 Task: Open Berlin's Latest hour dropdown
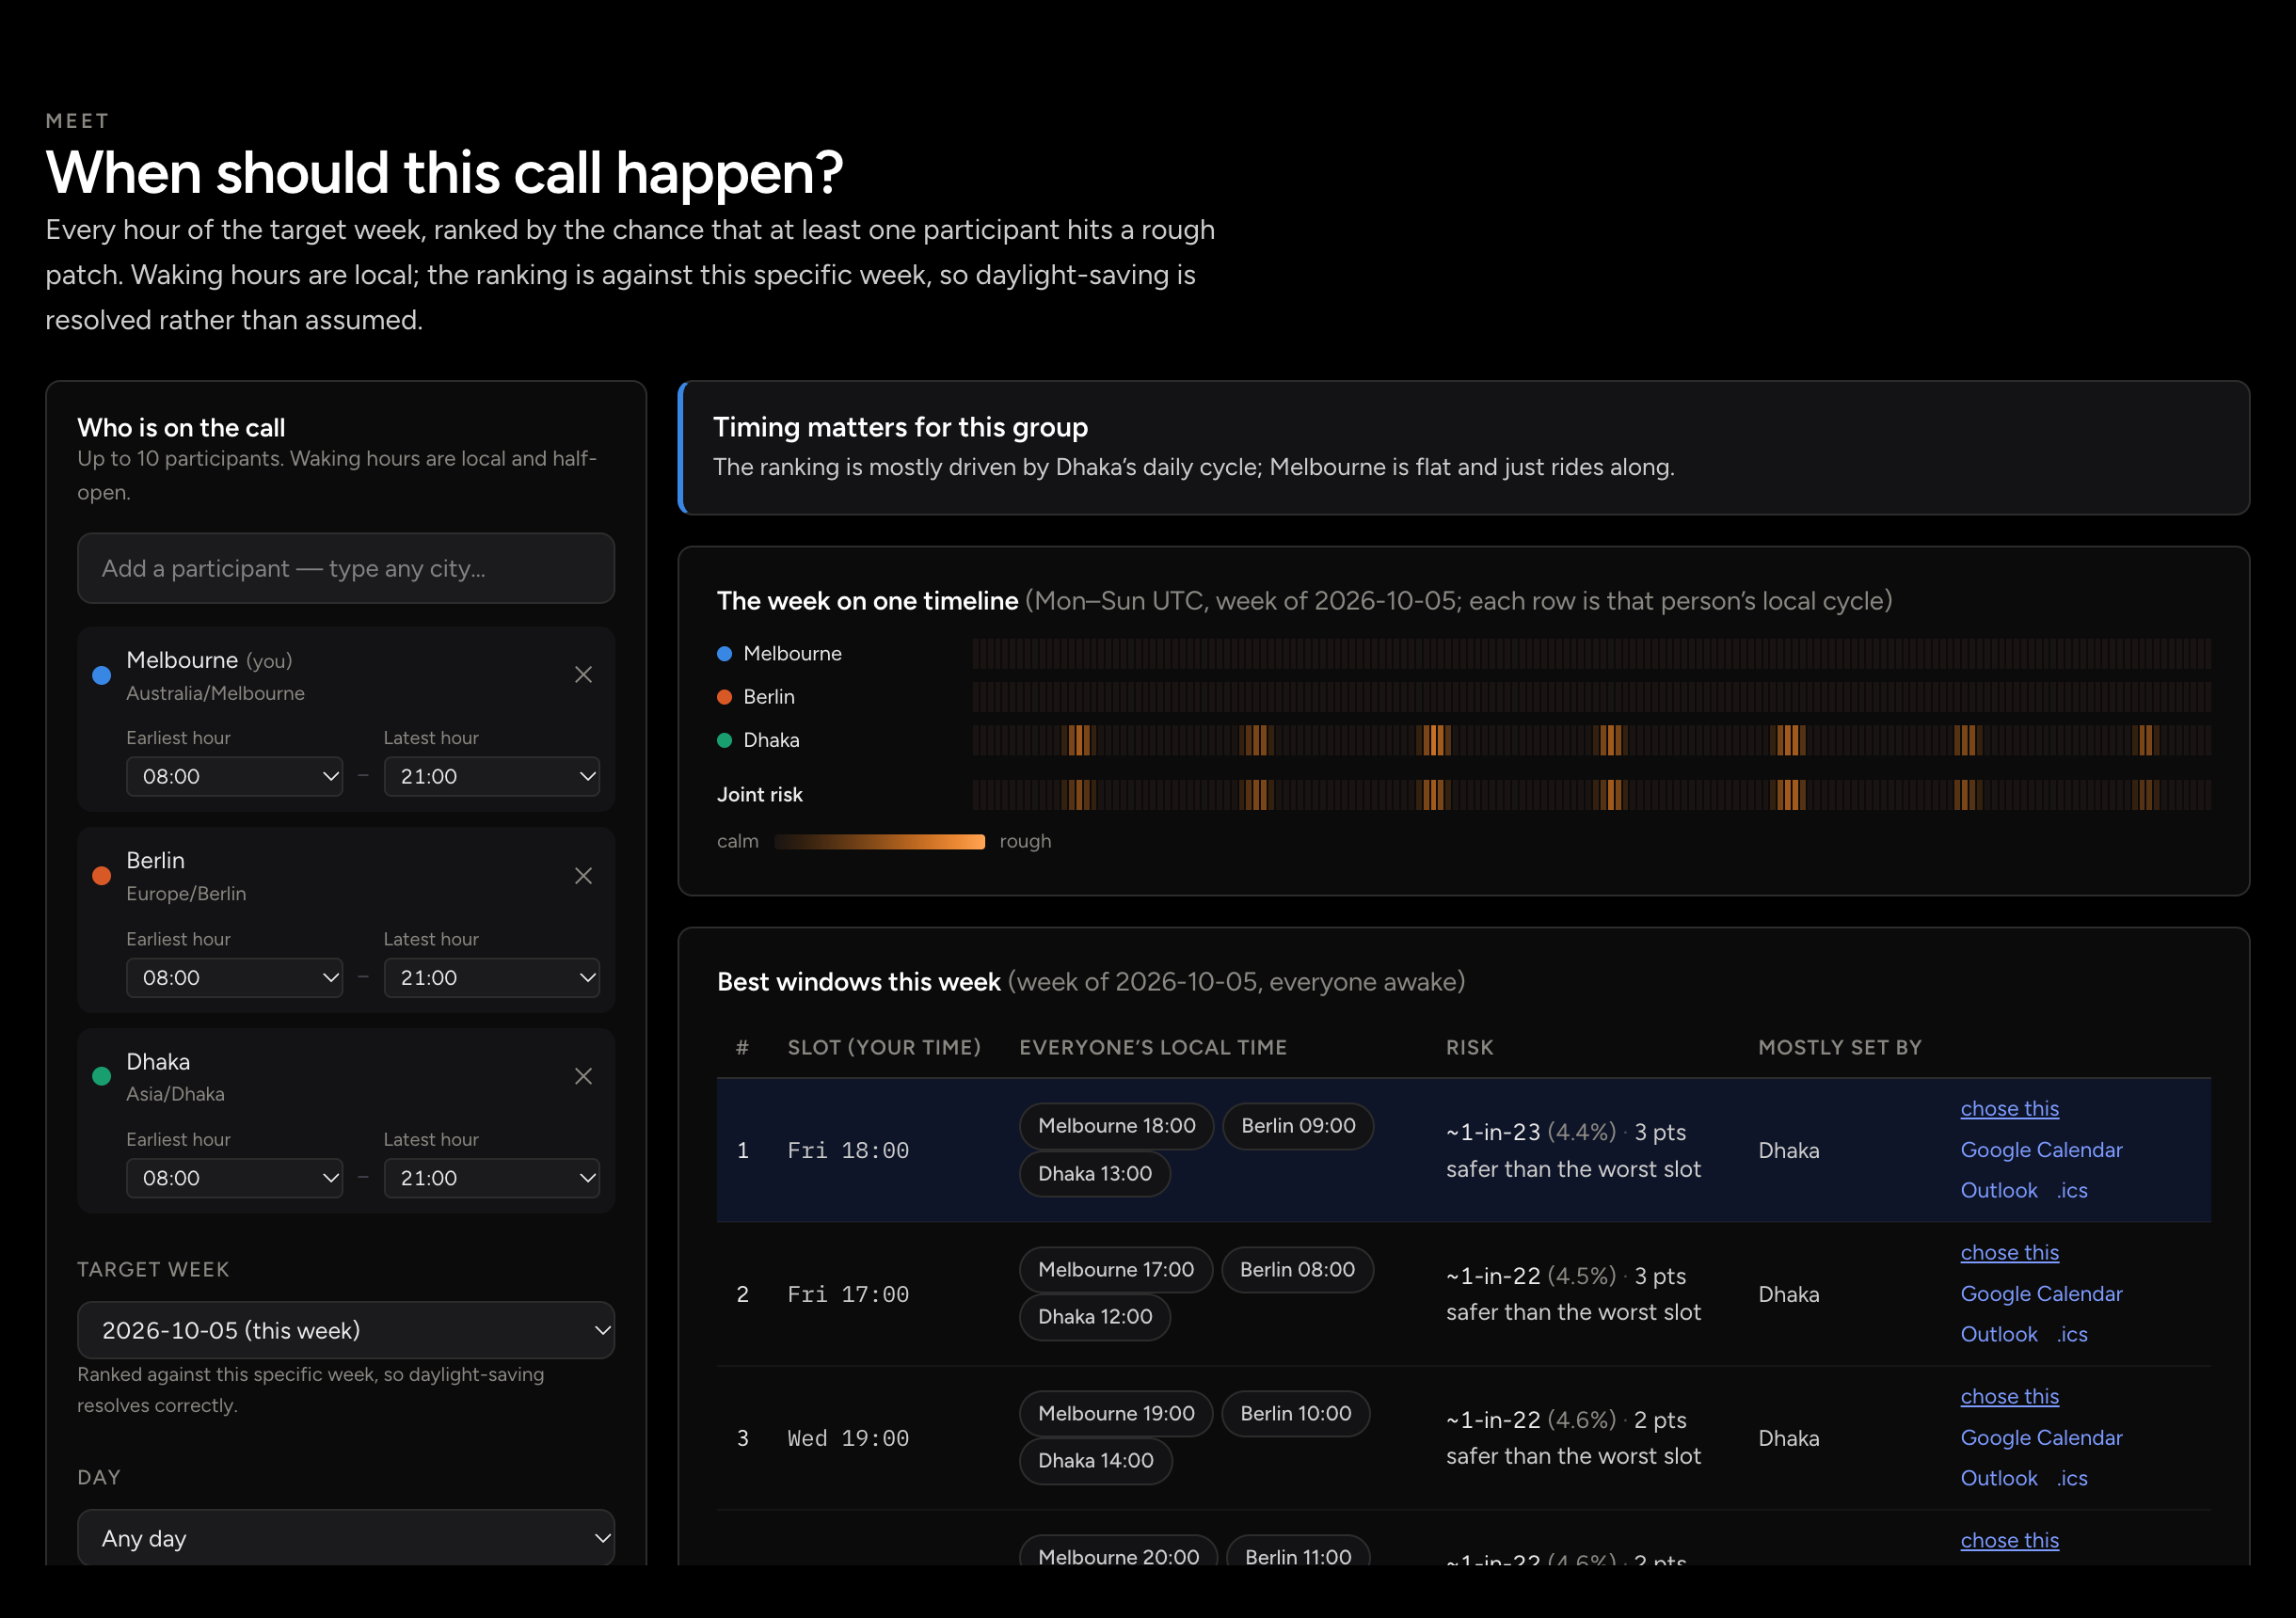click(492, 977)
